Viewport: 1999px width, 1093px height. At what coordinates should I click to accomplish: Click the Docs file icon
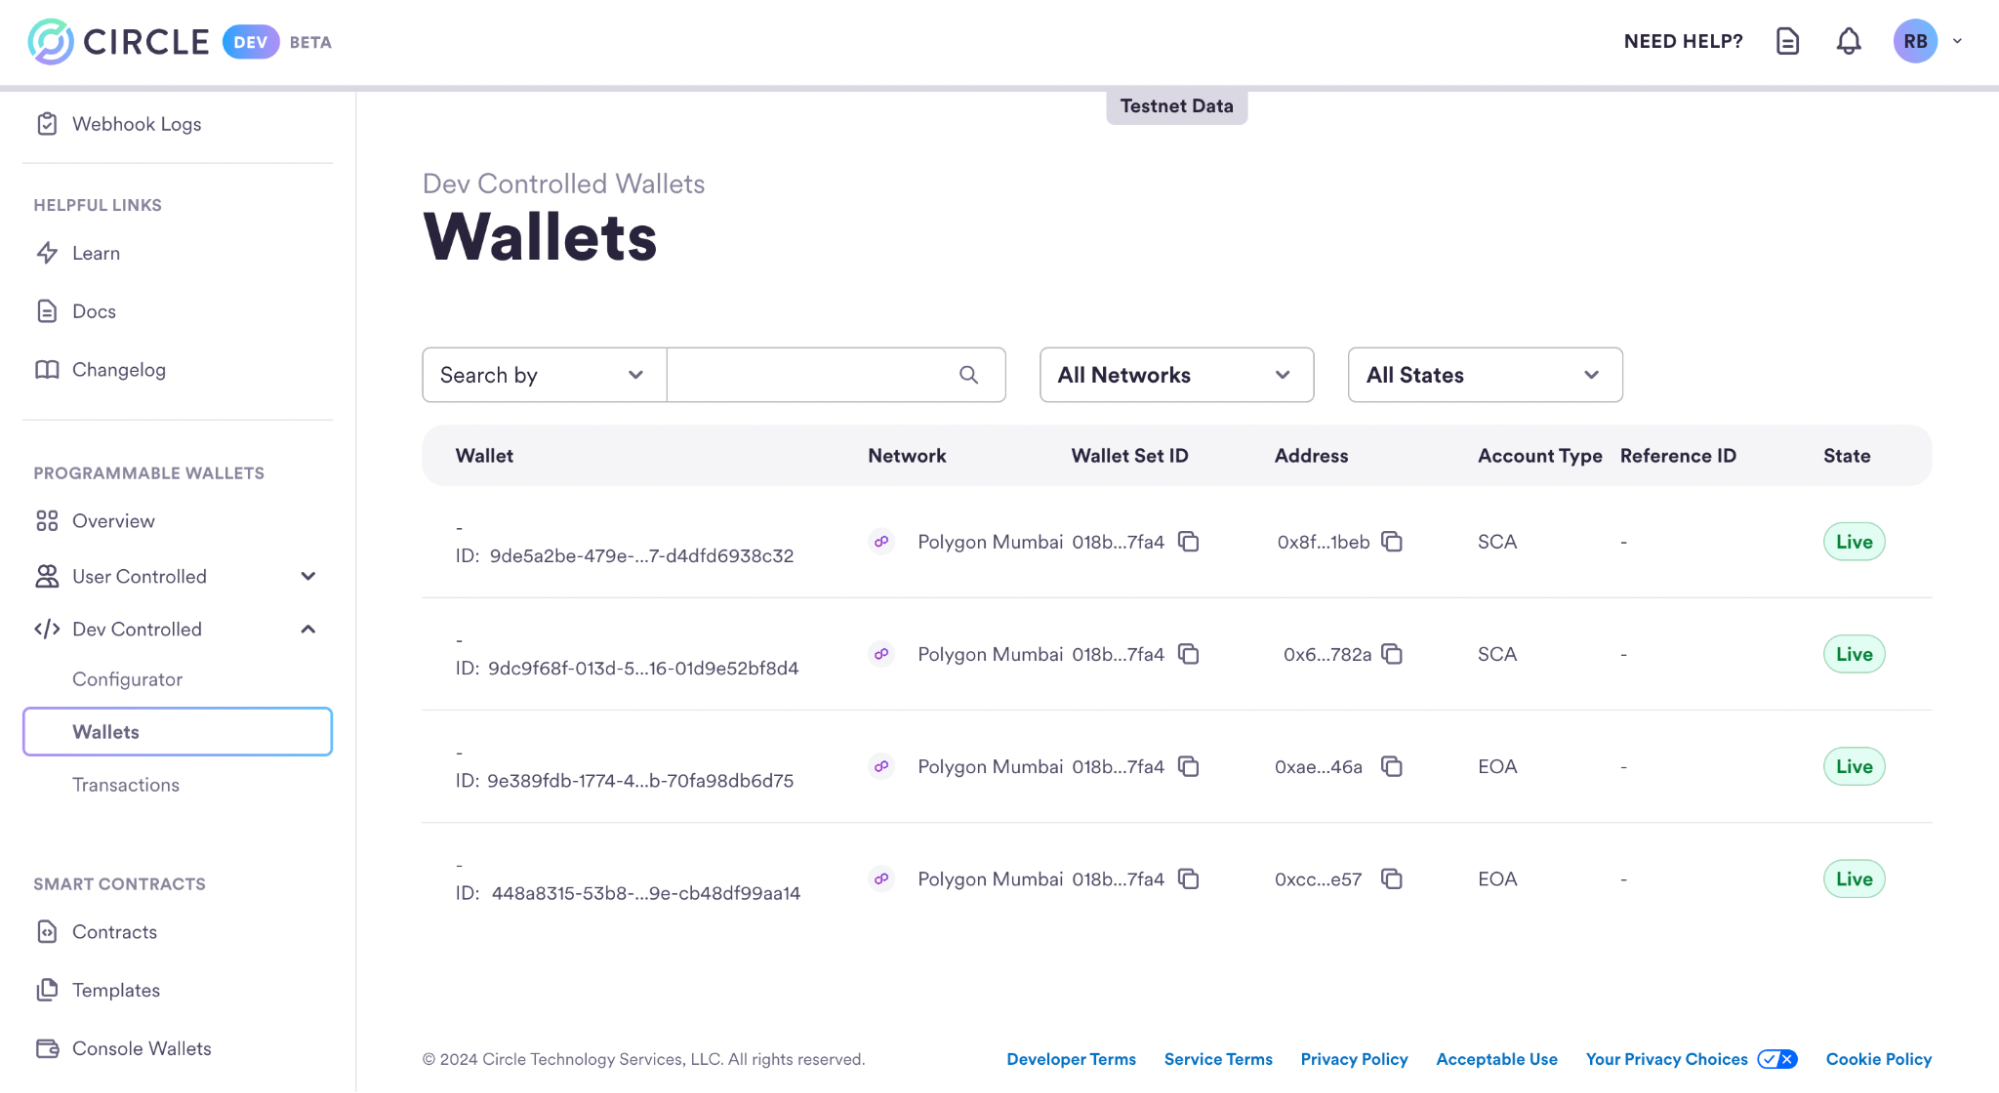(x=47, y=311)
